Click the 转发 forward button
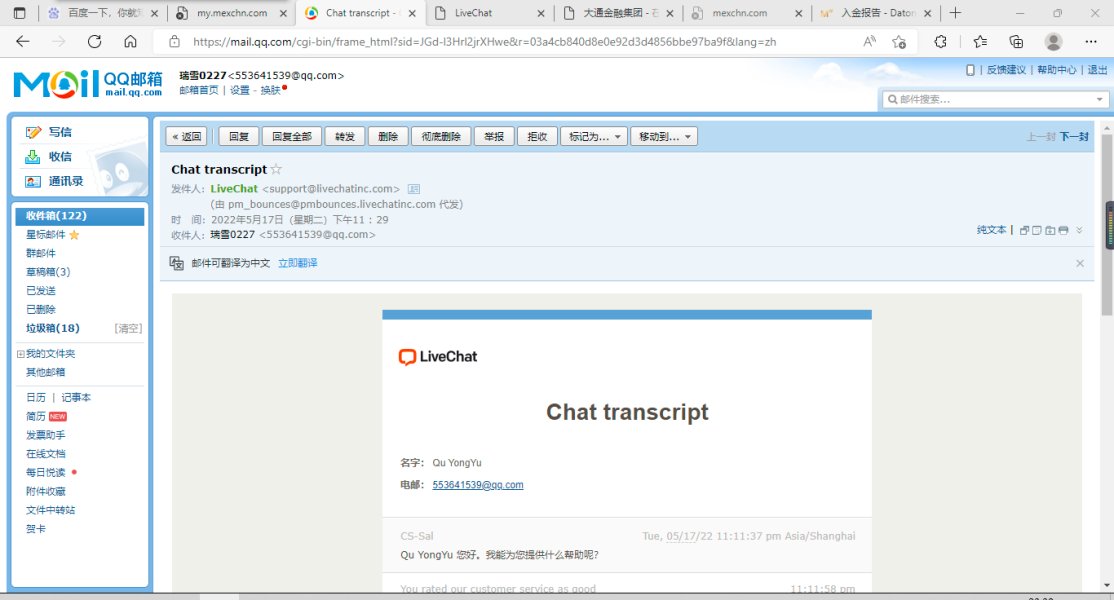This screenshot has width=1114, height=600. coord(345,136)
